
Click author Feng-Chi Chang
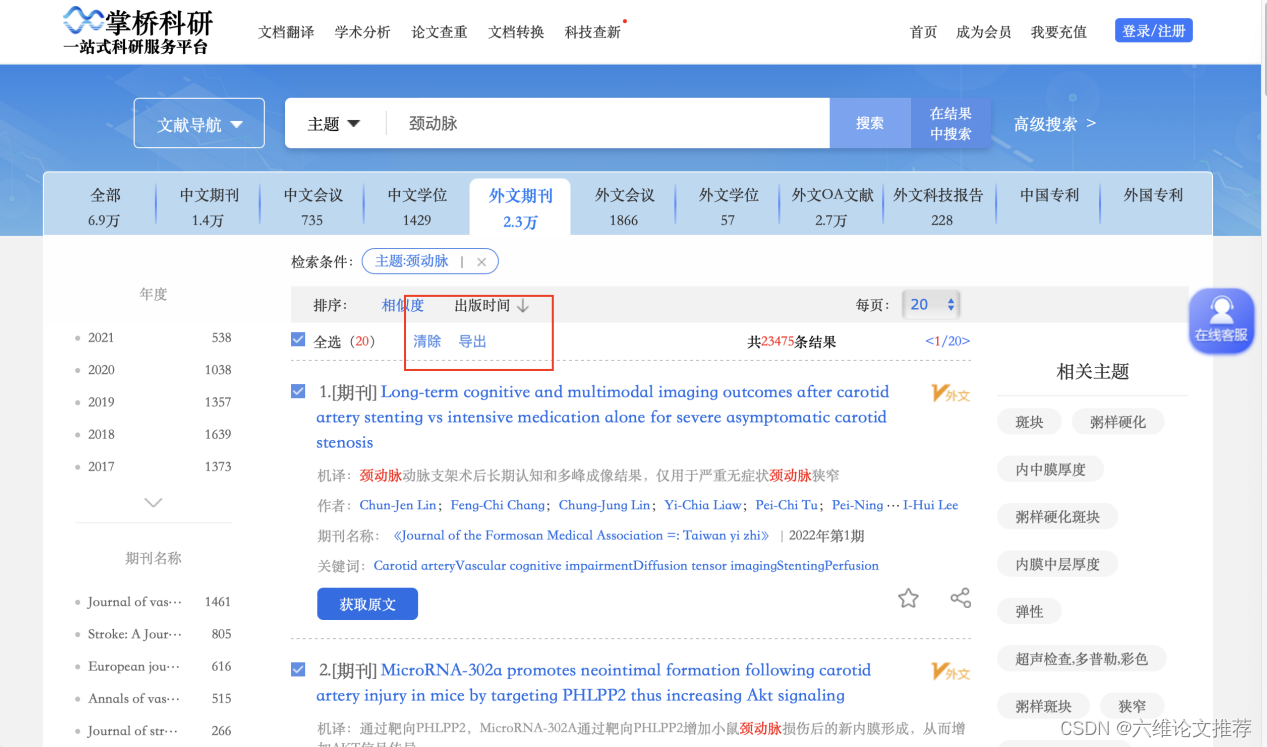(498, 505)
